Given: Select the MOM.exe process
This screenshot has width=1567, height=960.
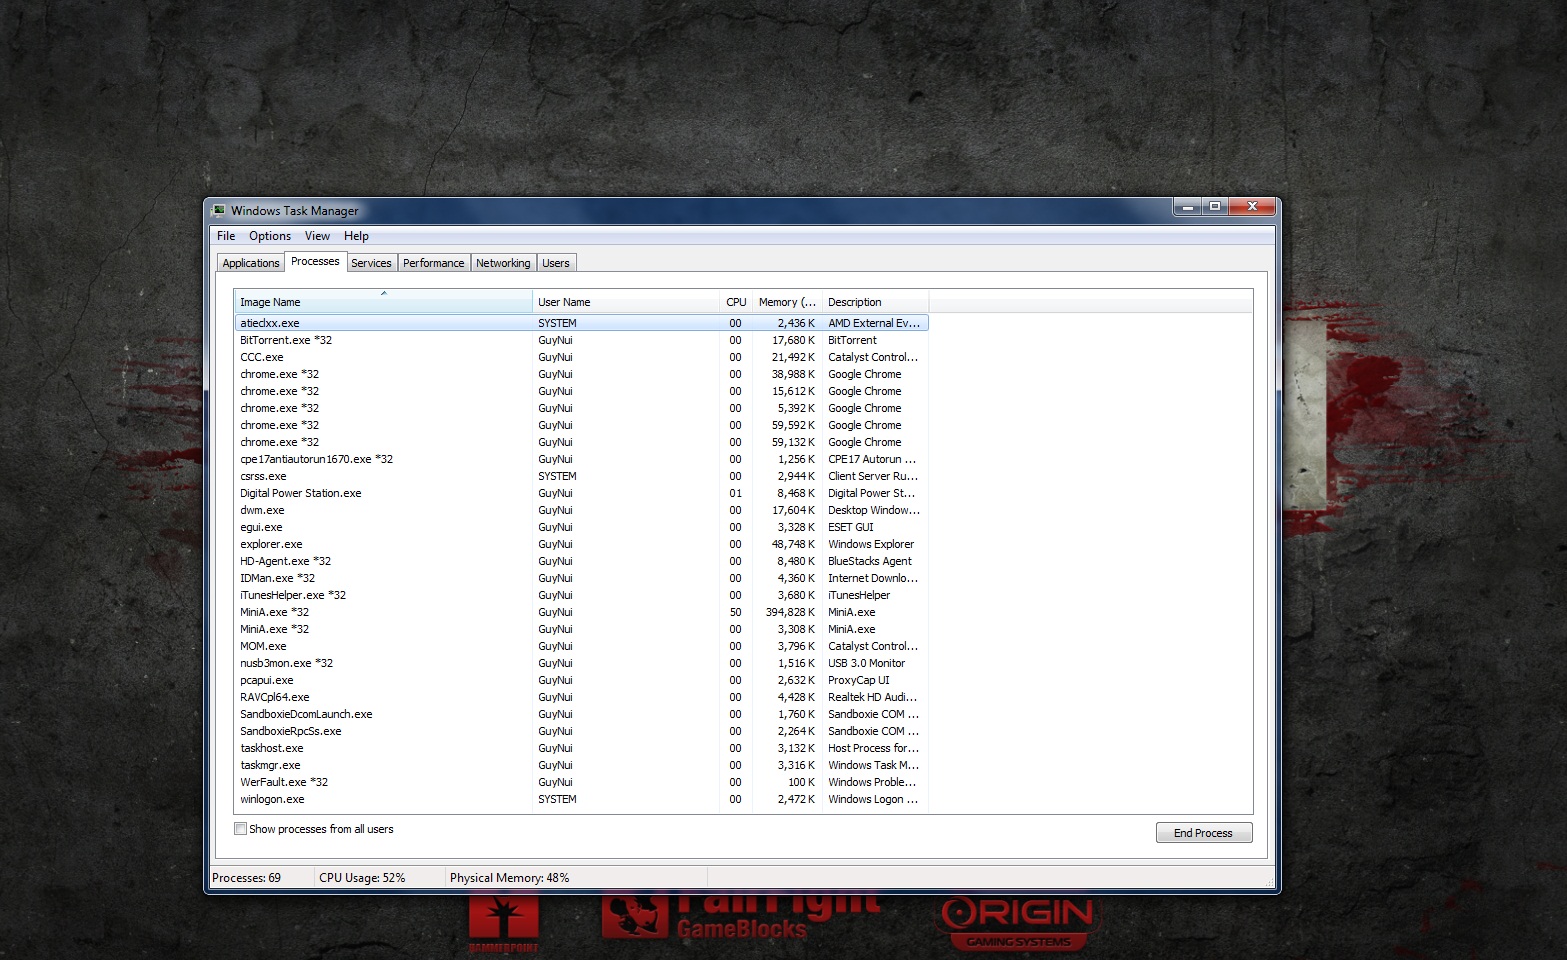Looking at the screenshot, I should (x=582, y=646).
